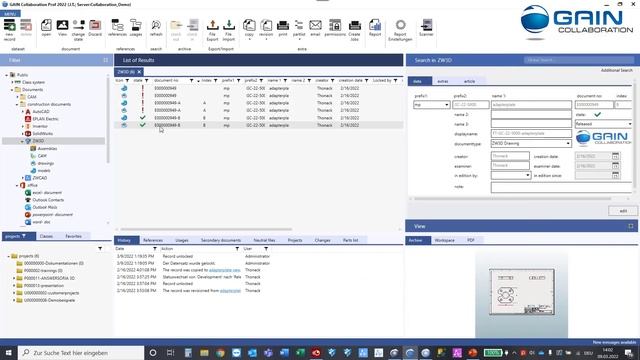Open creation date calendar picker

[615, 156]
